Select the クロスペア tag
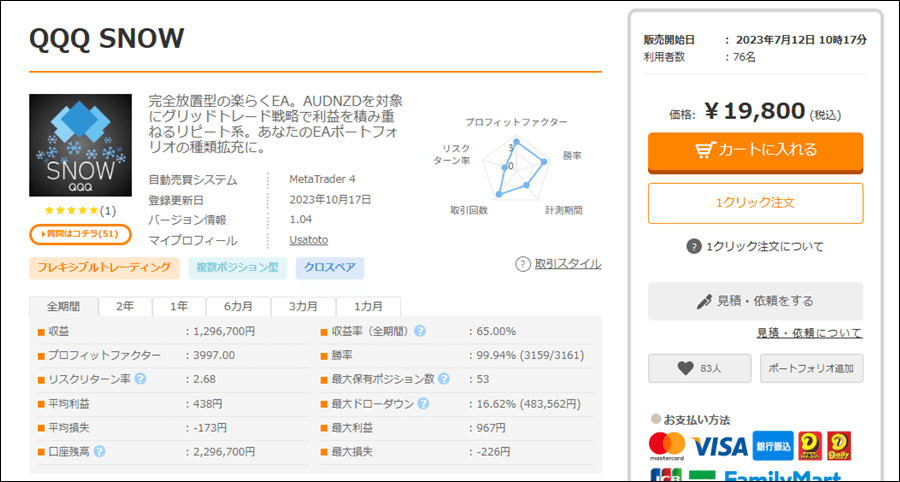 [x=330, y=267]
